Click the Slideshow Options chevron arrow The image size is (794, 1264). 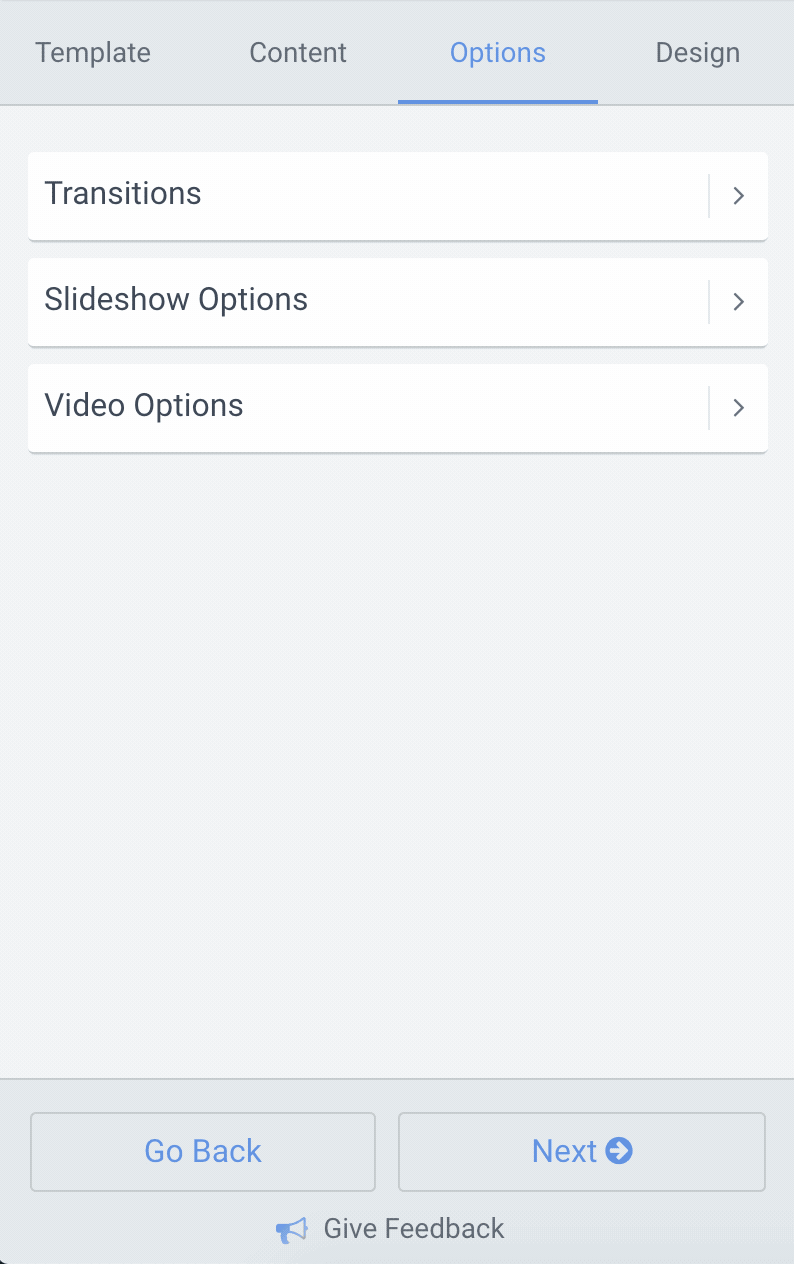739,302
